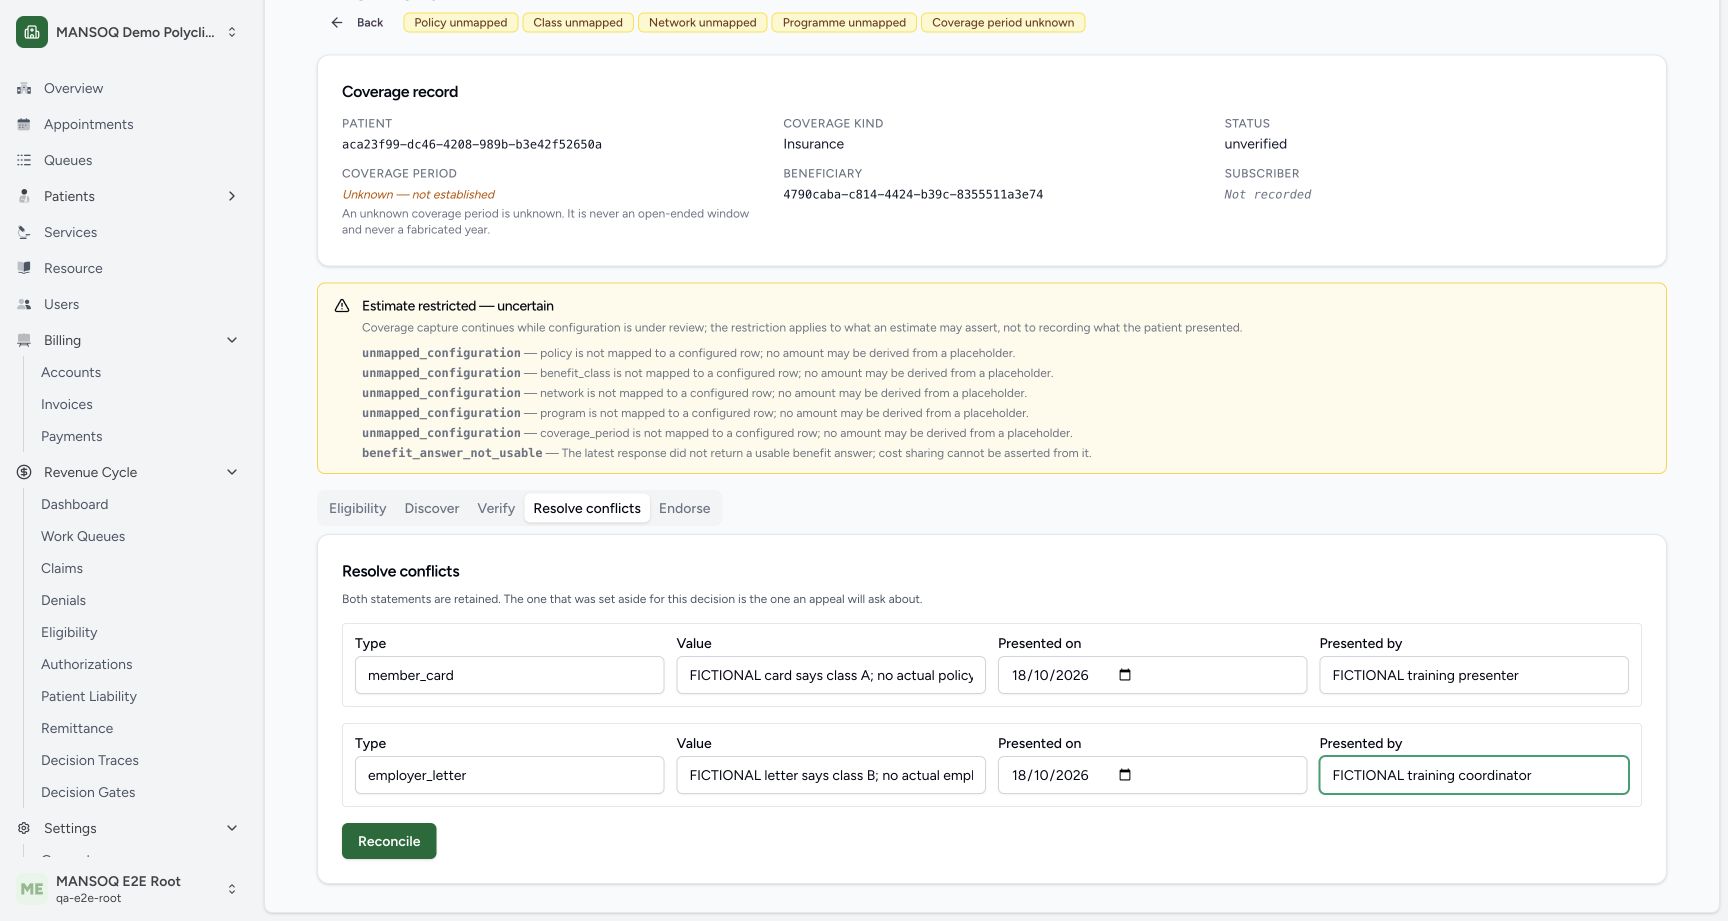1728x921 pixels.
Task: Click the MANSOQ organization logo icon
Action: tap(32, 32)
